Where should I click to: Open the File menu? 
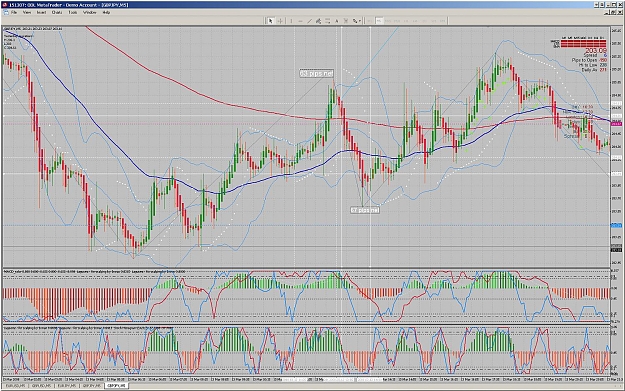point(14,12)
